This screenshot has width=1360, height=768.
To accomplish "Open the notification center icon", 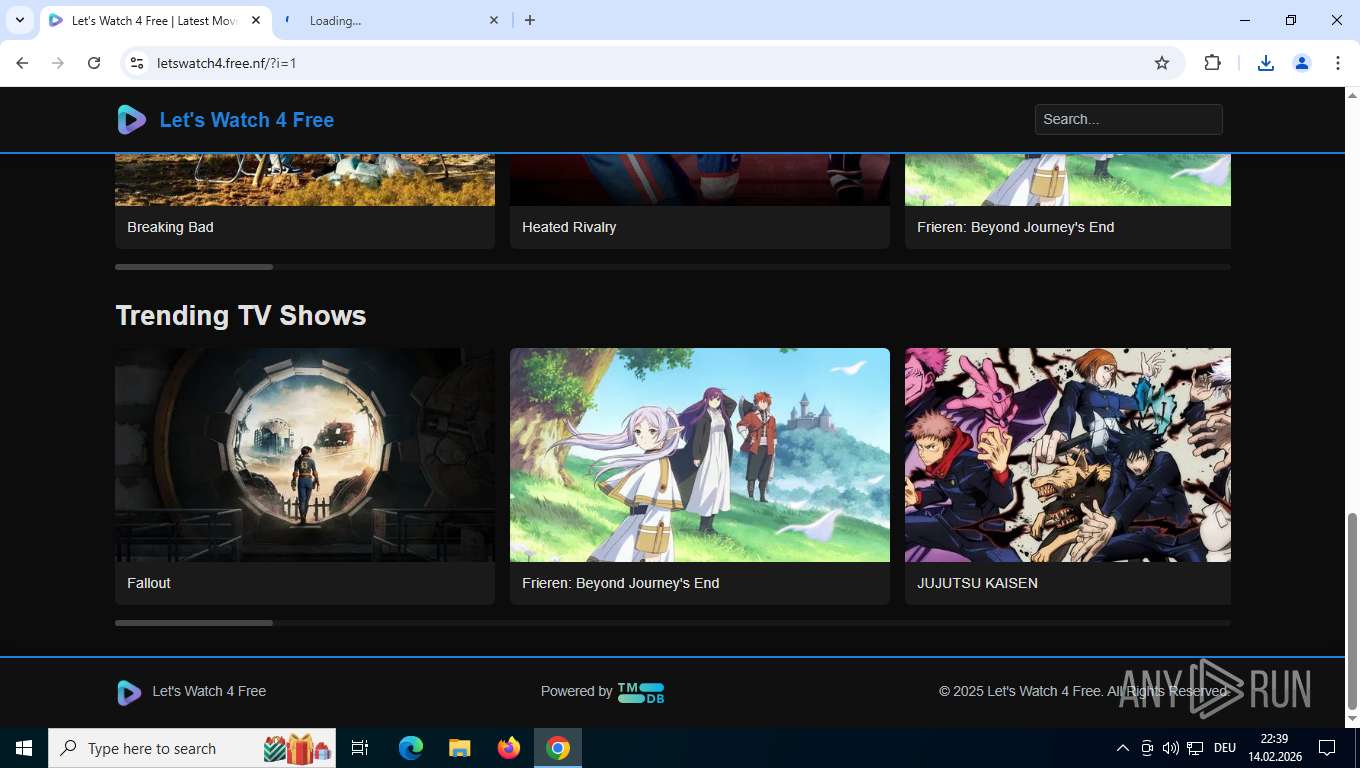I will pyautogui.click(x=1327, y=748).
